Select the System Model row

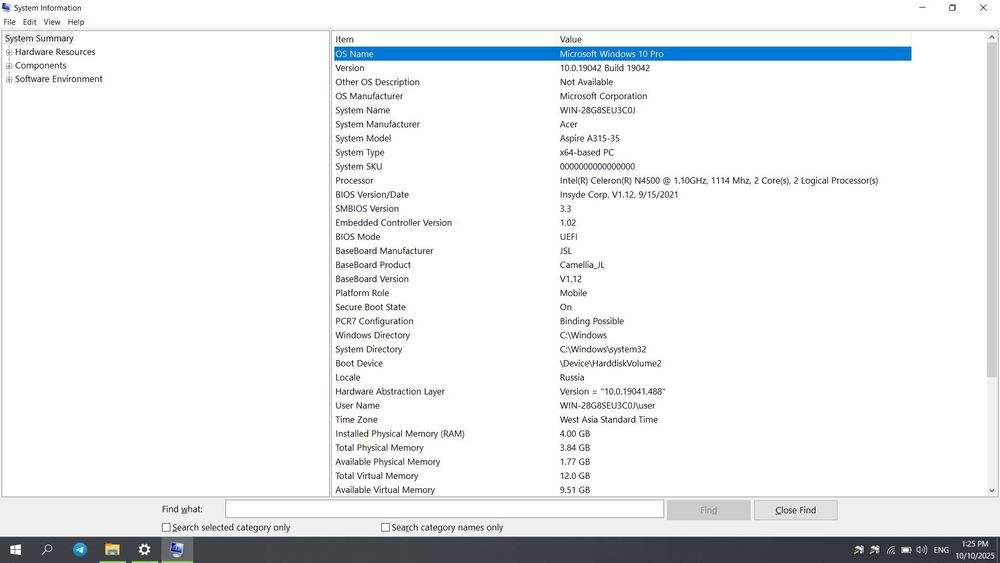622,138
